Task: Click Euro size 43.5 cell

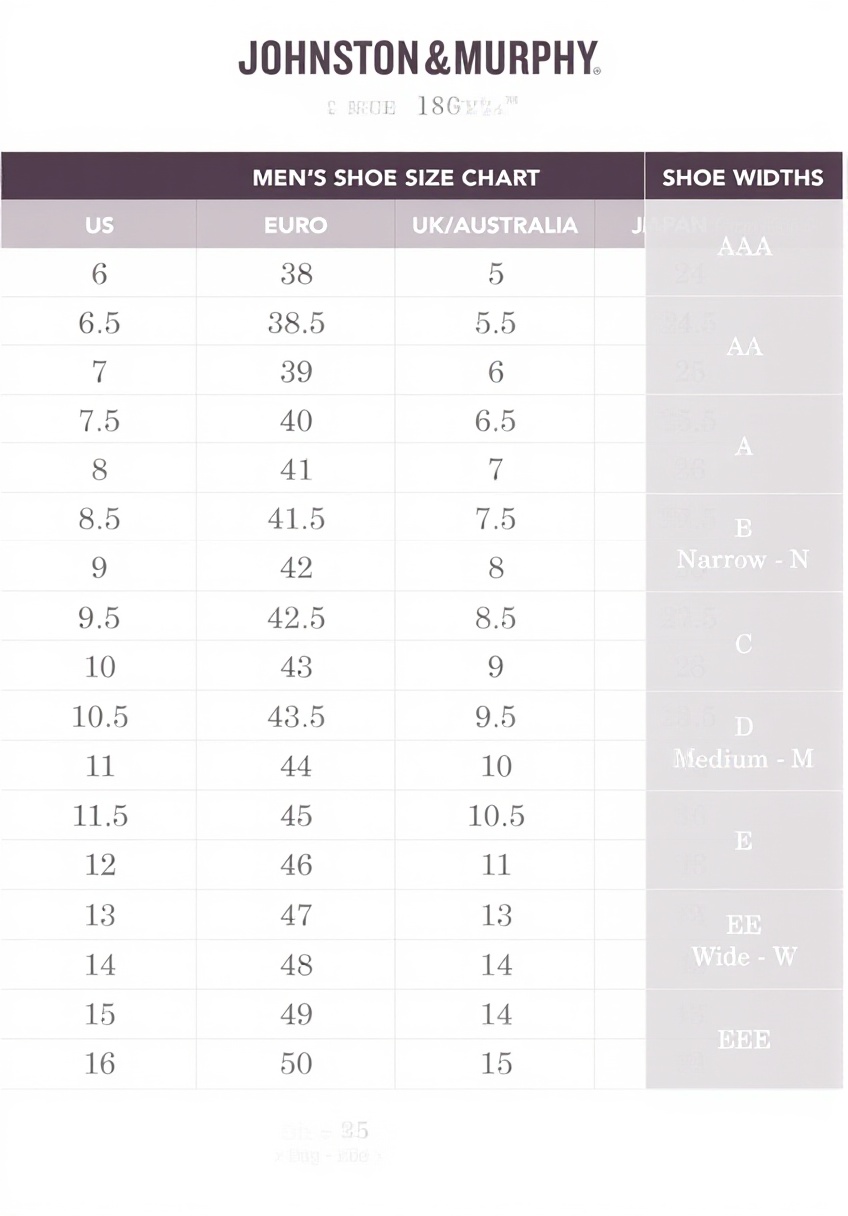Action: coord(296,717)
